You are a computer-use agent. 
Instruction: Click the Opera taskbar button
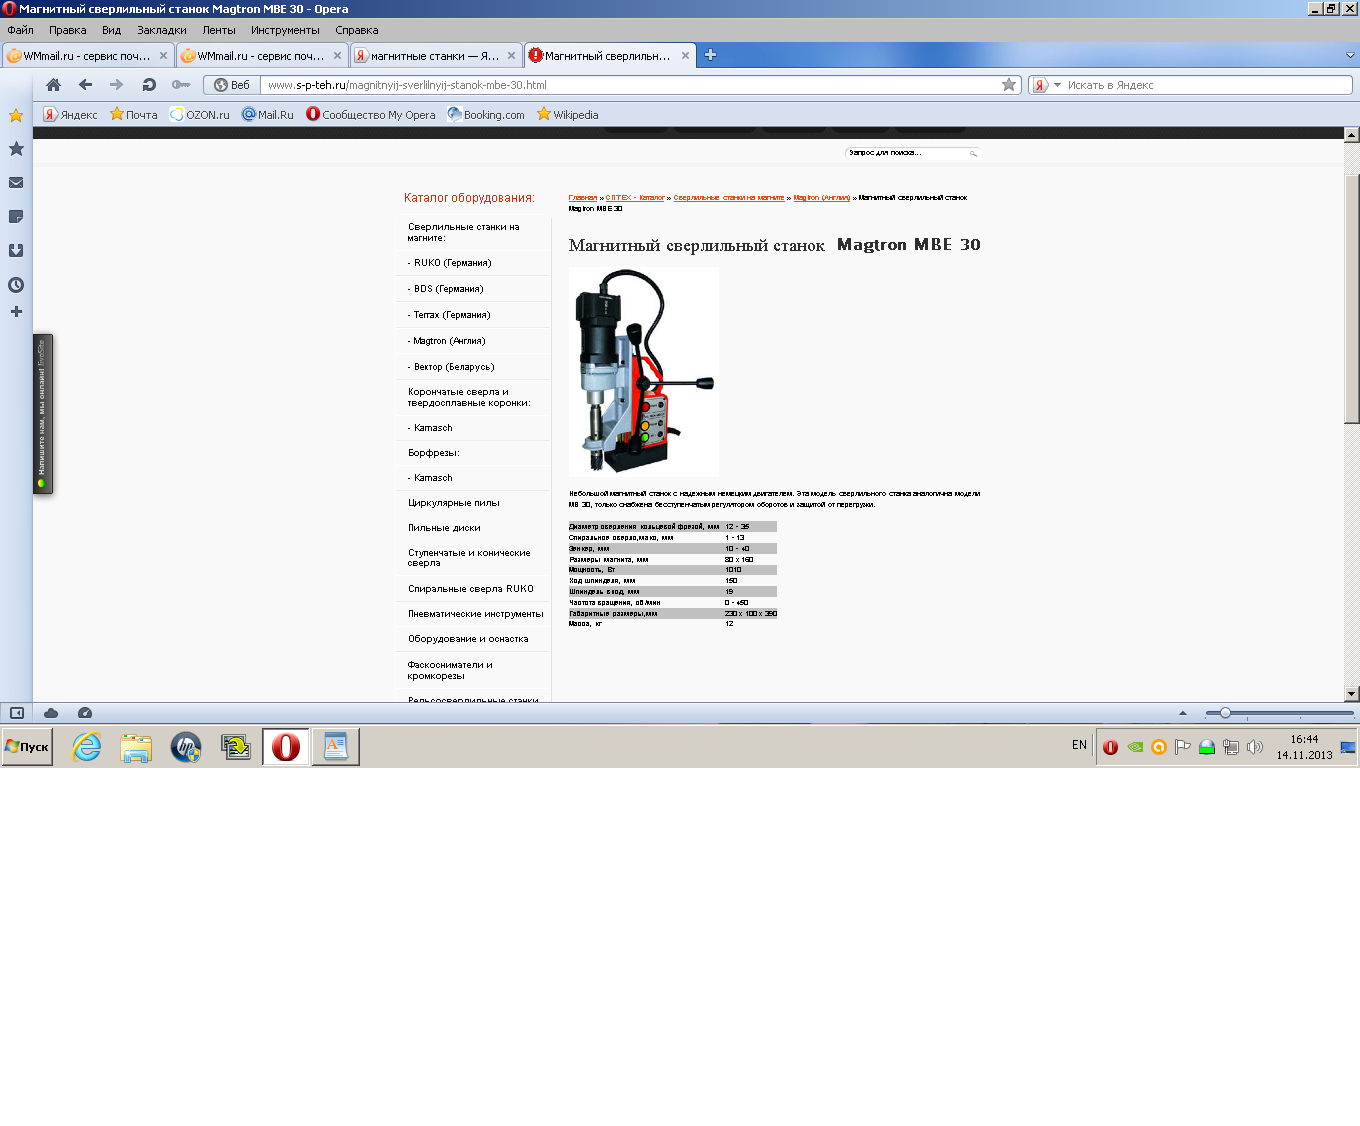coord(286,747)
